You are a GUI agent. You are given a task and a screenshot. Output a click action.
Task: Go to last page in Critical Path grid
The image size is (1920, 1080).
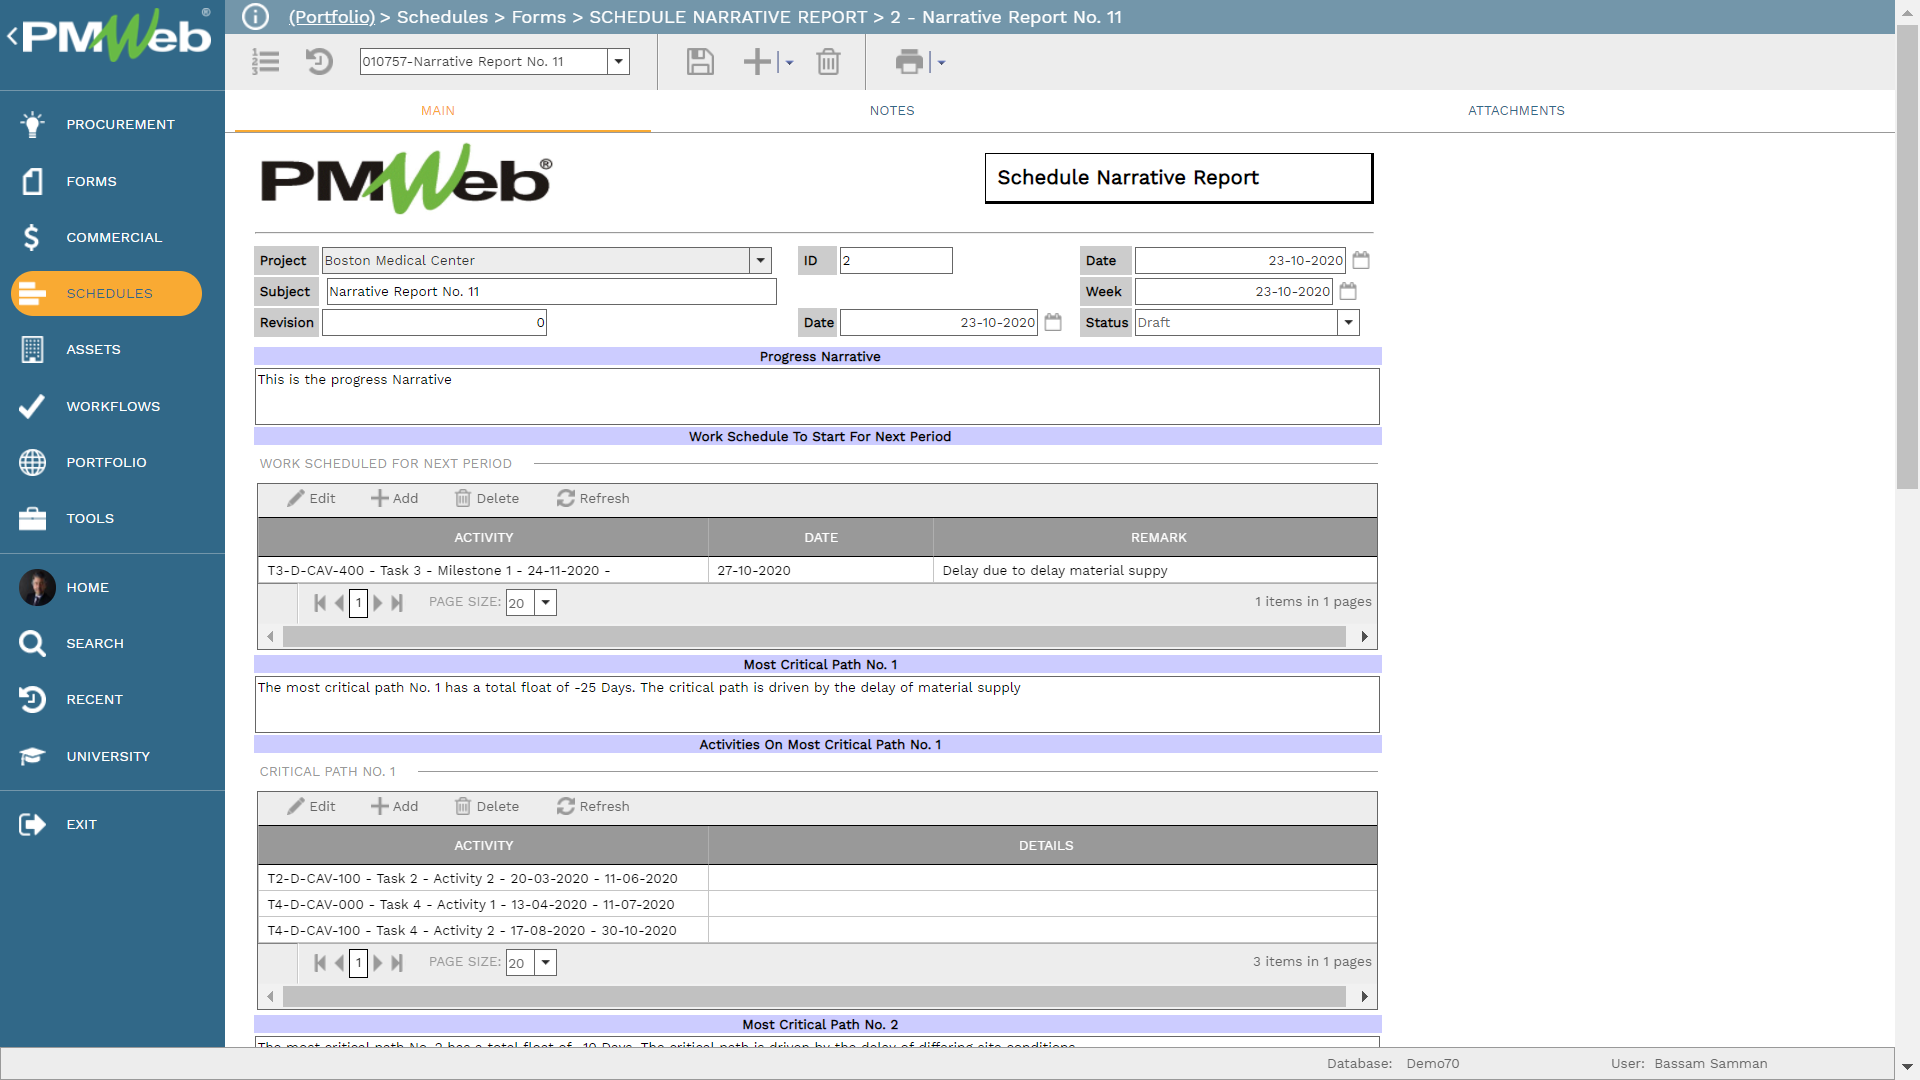tap(397, 962)
